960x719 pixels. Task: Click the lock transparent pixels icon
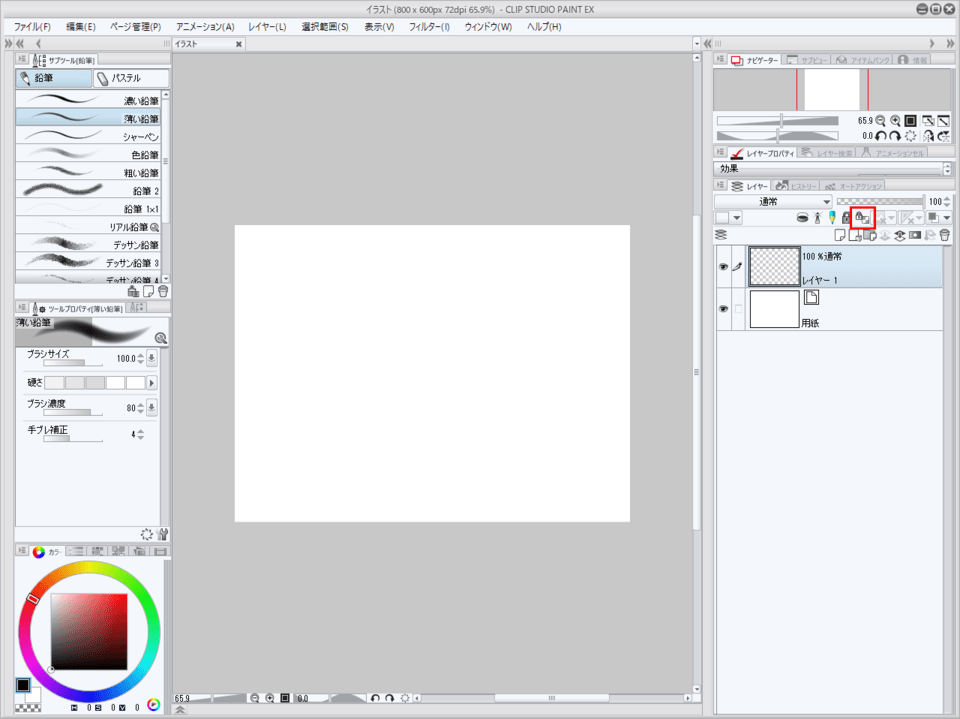tap(862, 217)
